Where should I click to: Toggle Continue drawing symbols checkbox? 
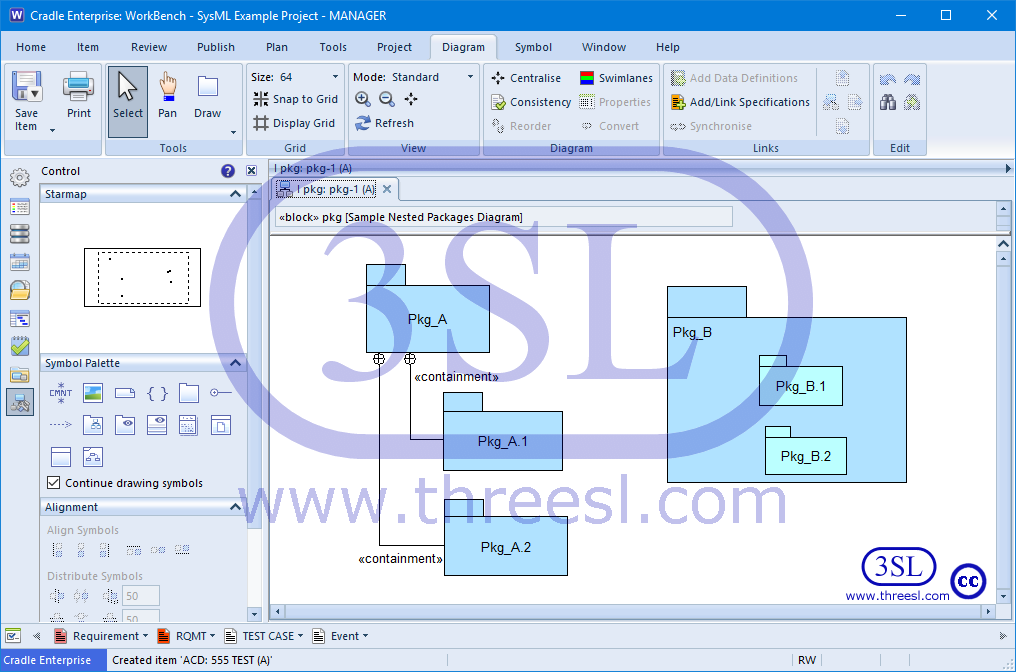click(x=54, y=483)
